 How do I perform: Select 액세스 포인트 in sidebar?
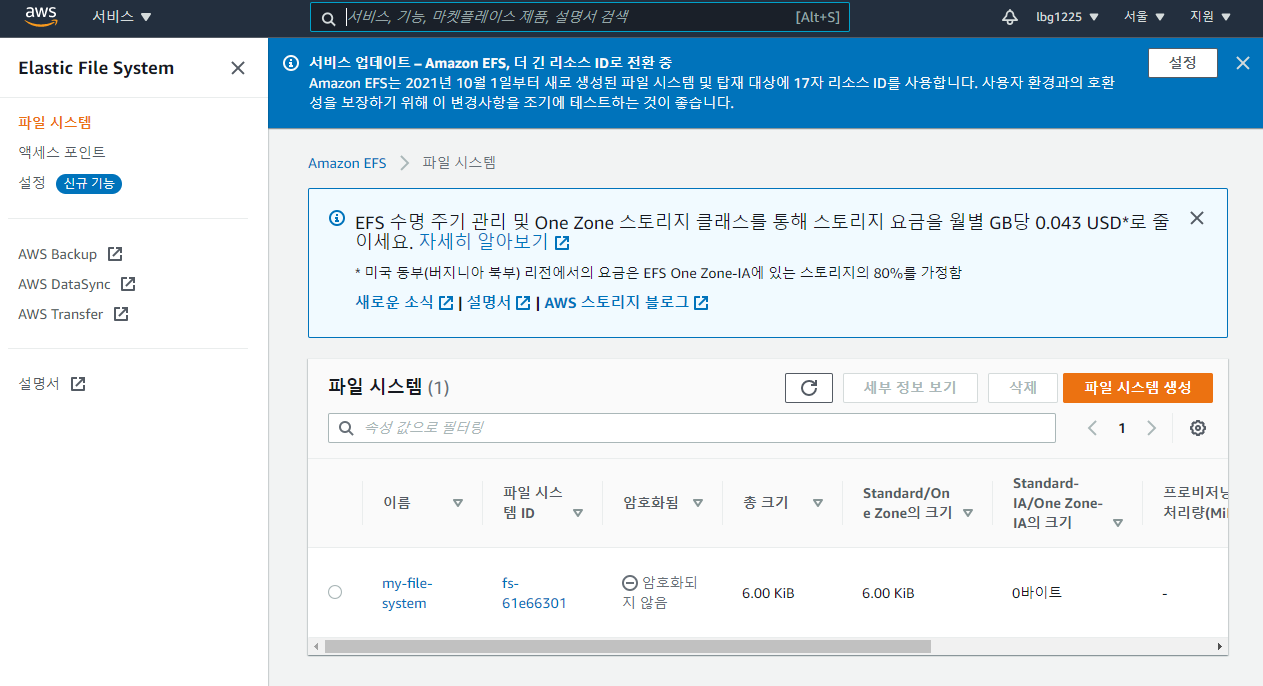point(62,152)
